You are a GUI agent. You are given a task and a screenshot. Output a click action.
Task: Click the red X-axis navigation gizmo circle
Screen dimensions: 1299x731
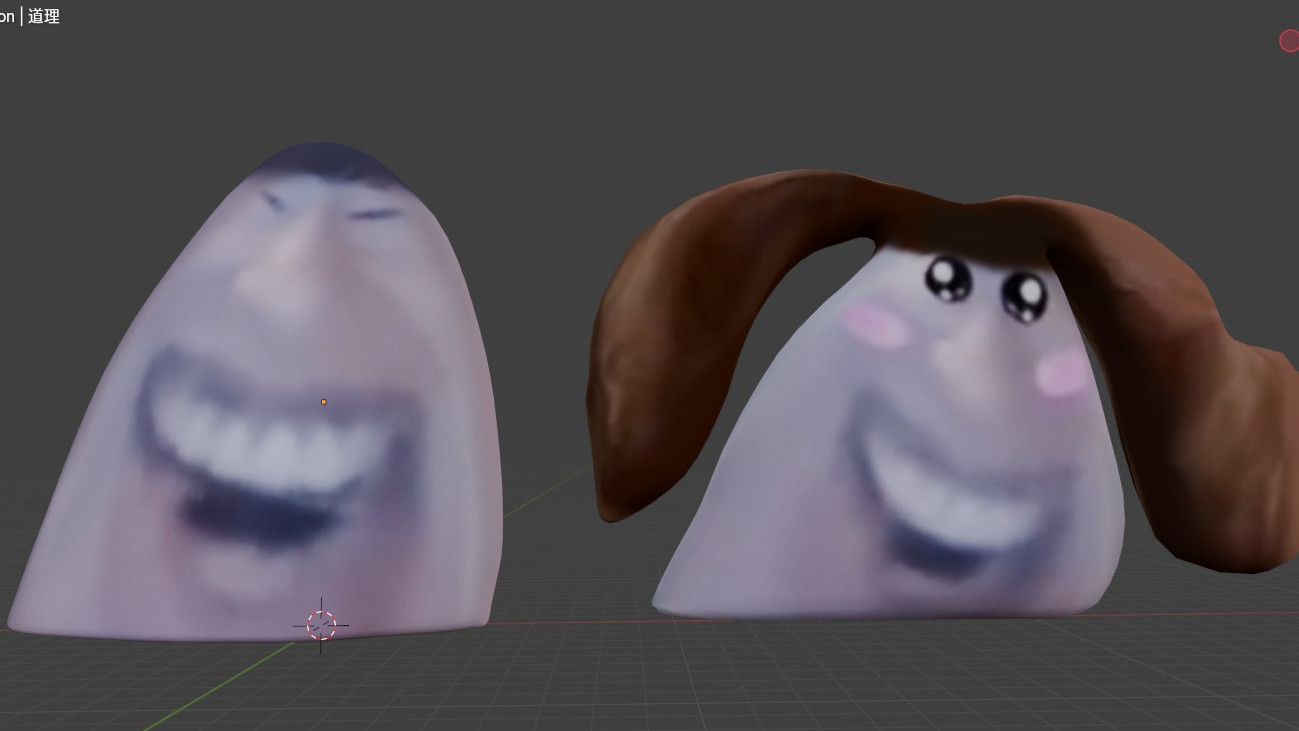click(x=1289, y=40)
